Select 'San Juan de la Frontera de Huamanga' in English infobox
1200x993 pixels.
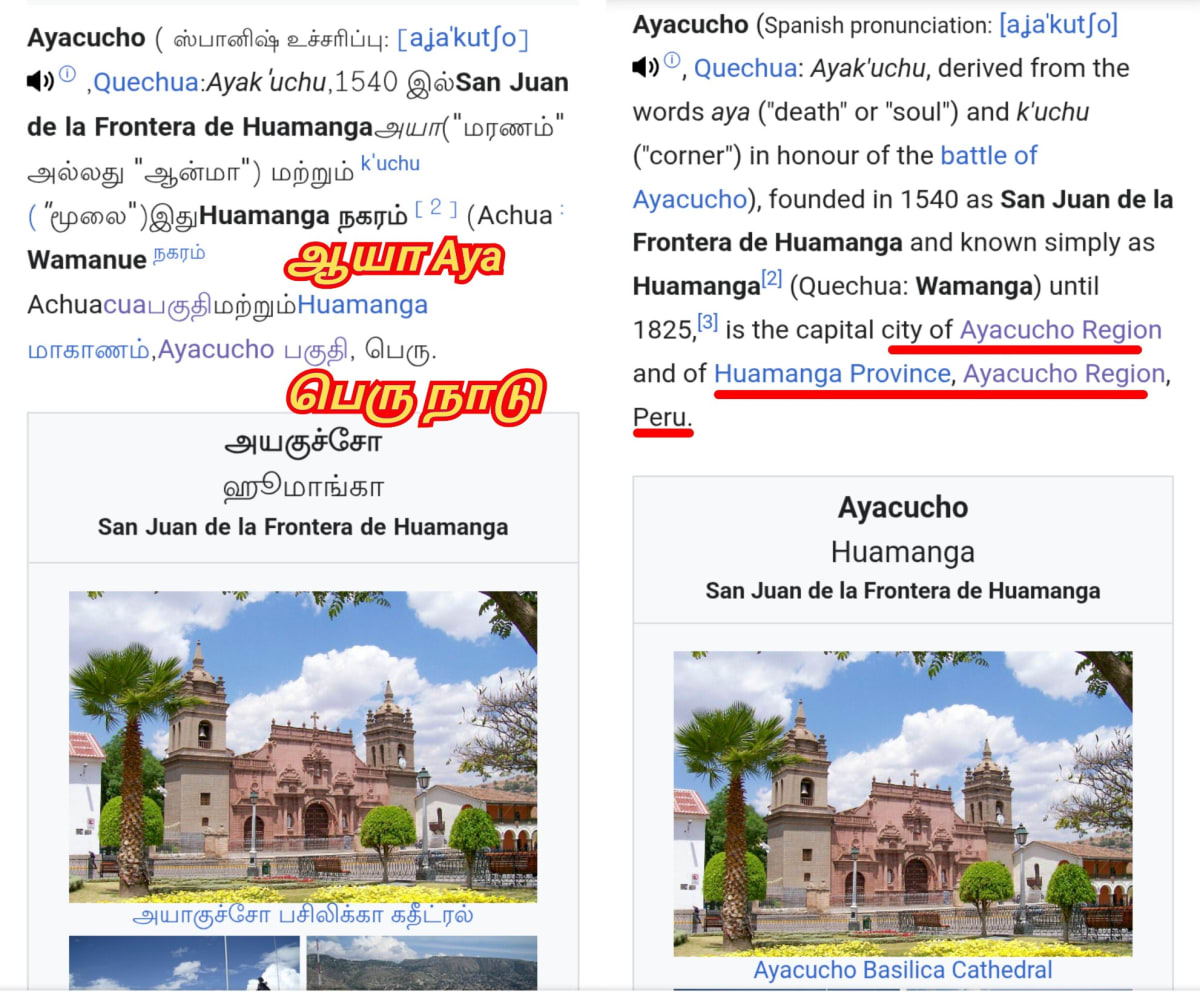click(x=903, y=591)
